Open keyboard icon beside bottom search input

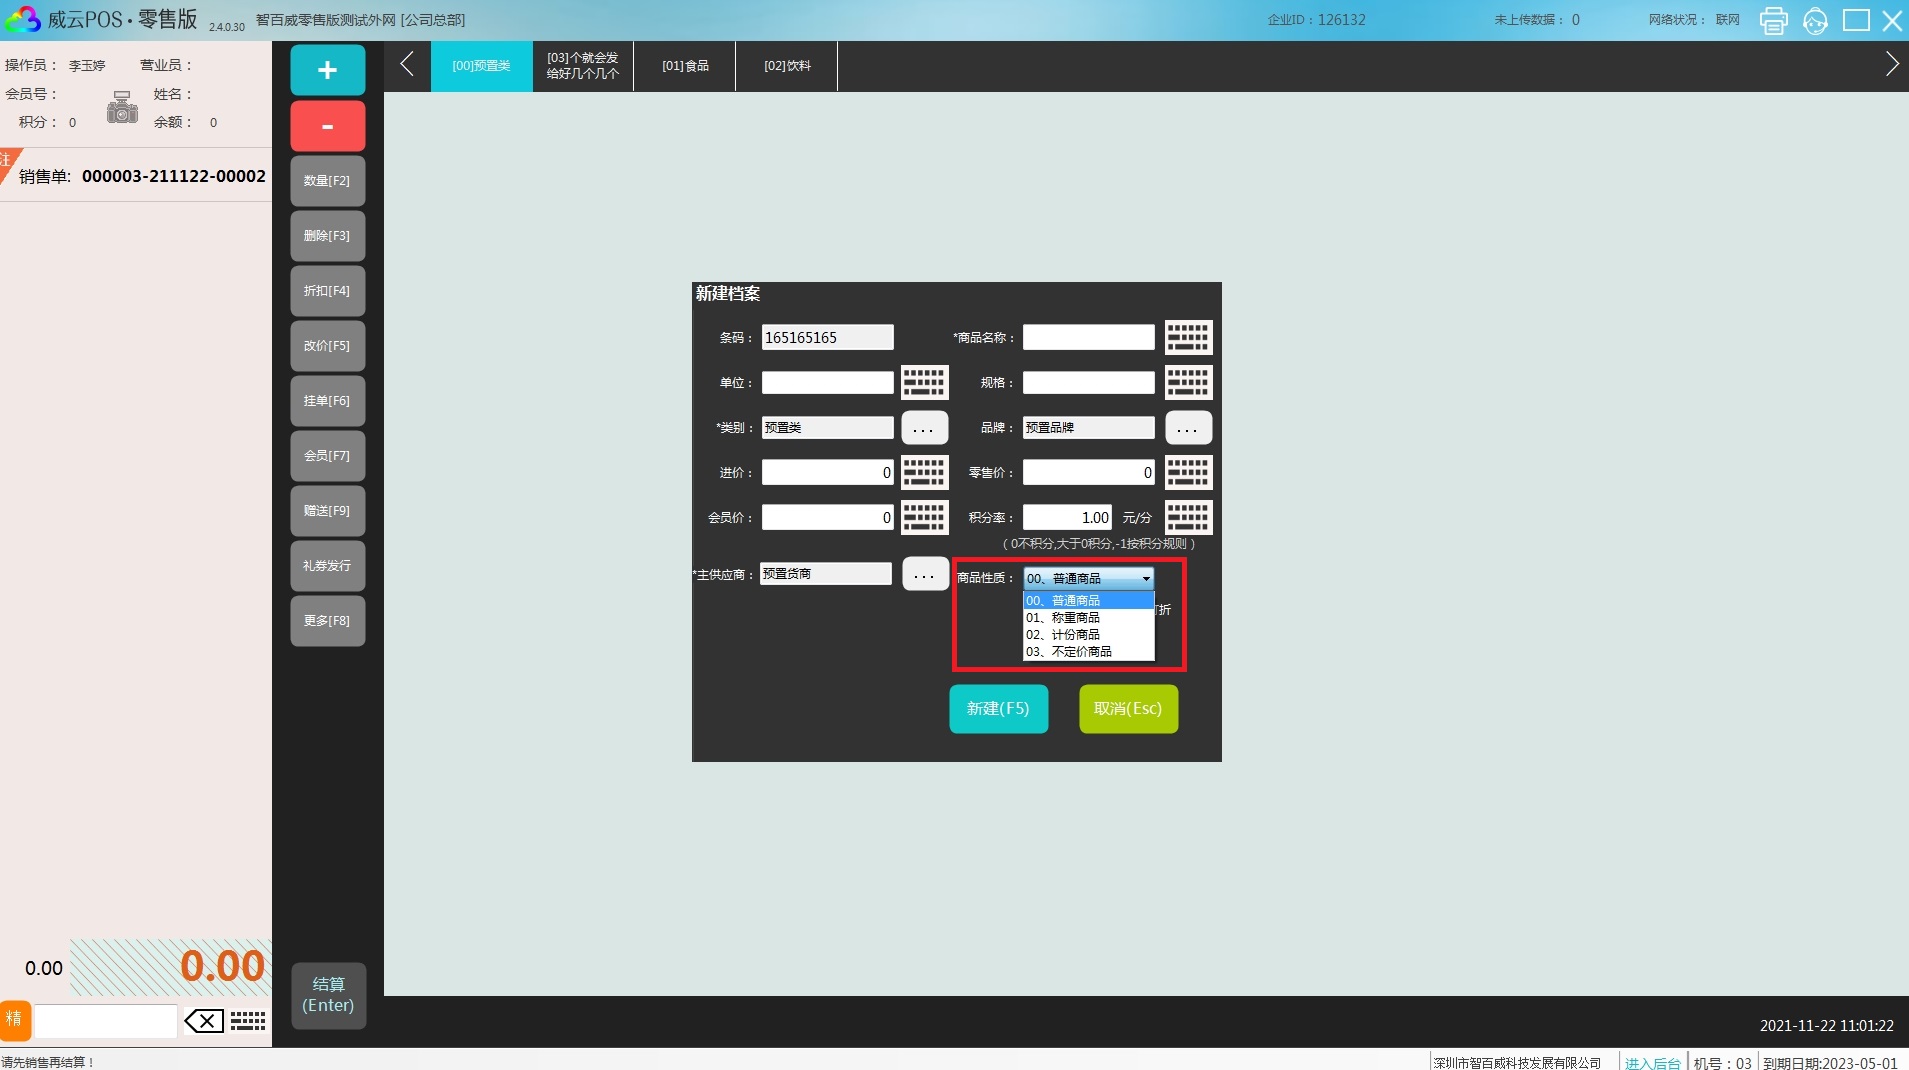[248, 1021]
